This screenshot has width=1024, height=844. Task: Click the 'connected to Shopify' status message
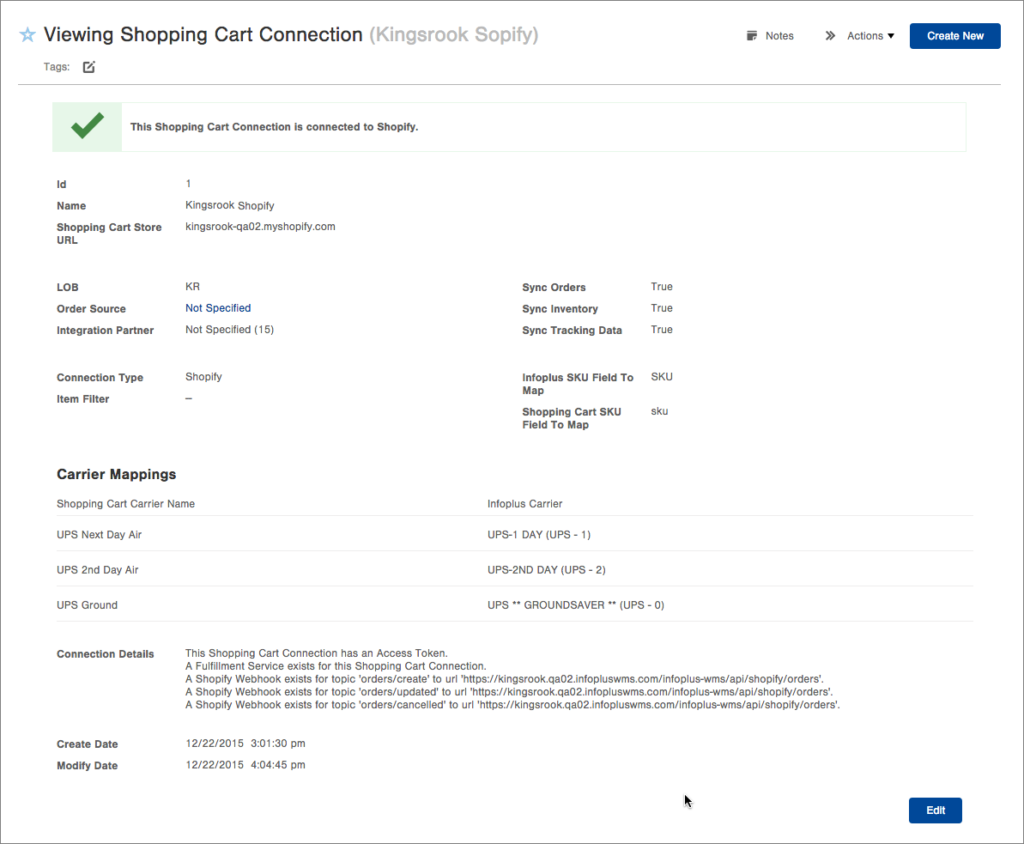click(274, 127)
